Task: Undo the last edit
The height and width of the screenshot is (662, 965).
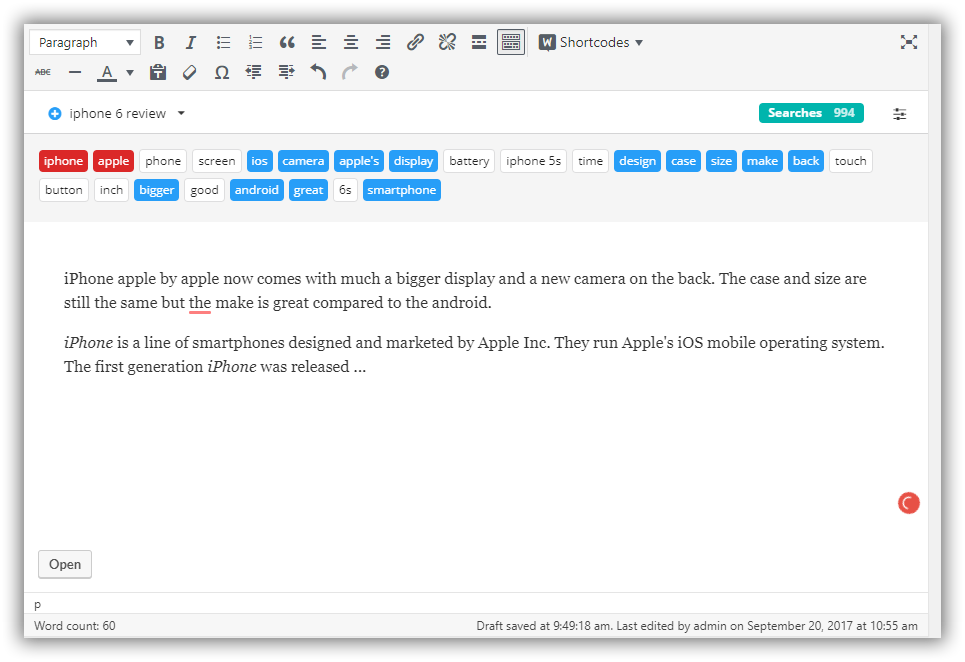Action: click(318, 73)
